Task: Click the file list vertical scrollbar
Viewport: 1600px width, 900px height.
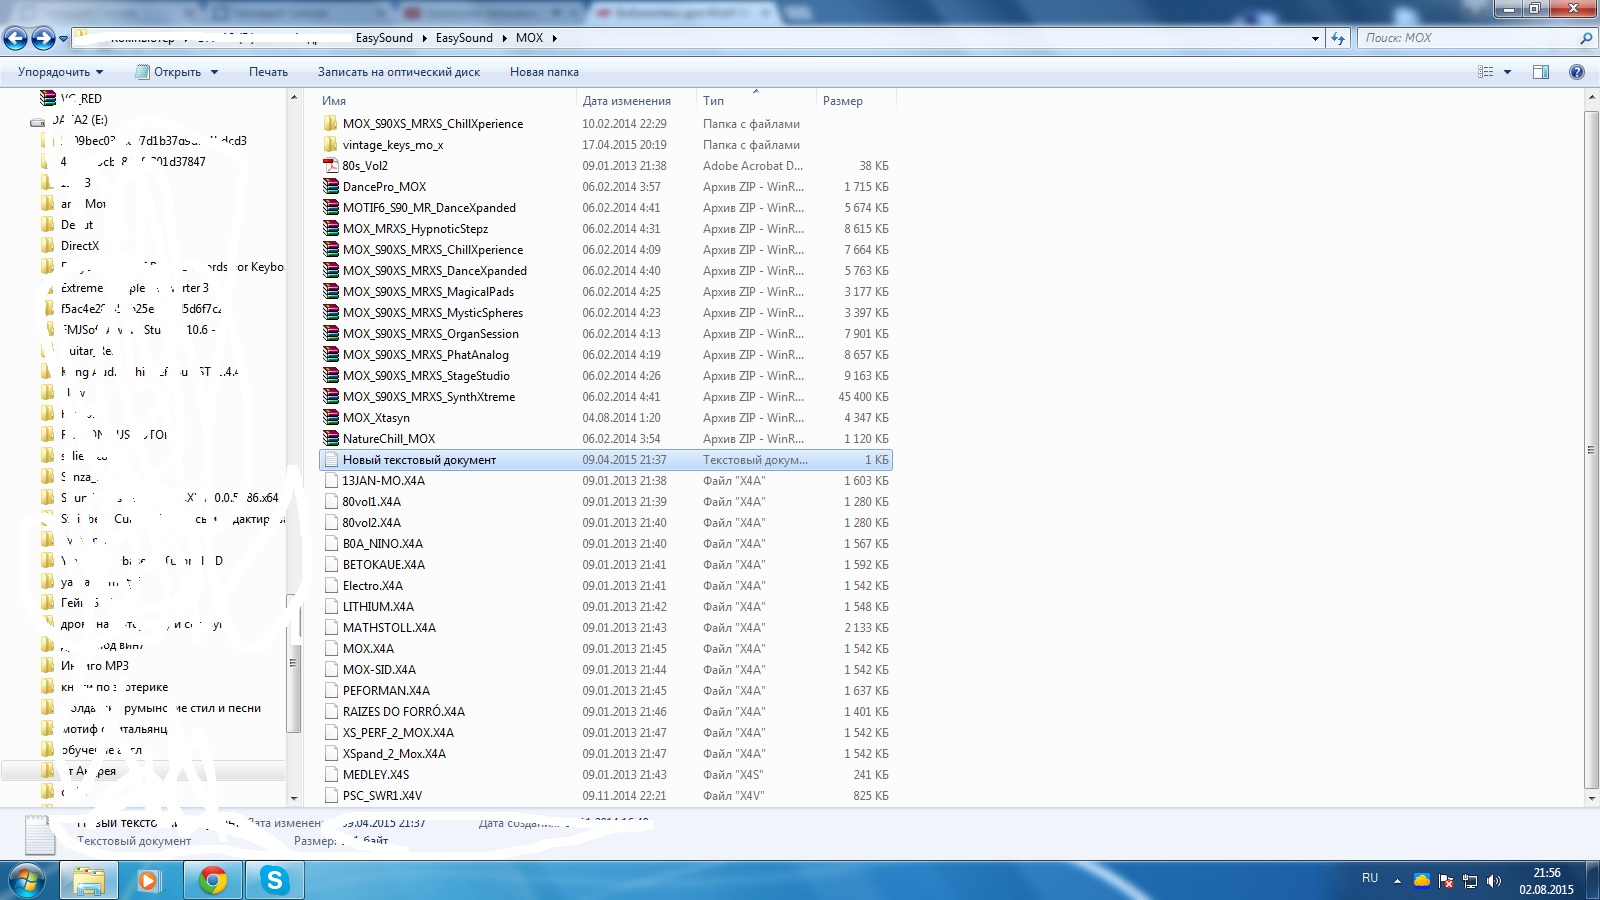Action: 1591,450
